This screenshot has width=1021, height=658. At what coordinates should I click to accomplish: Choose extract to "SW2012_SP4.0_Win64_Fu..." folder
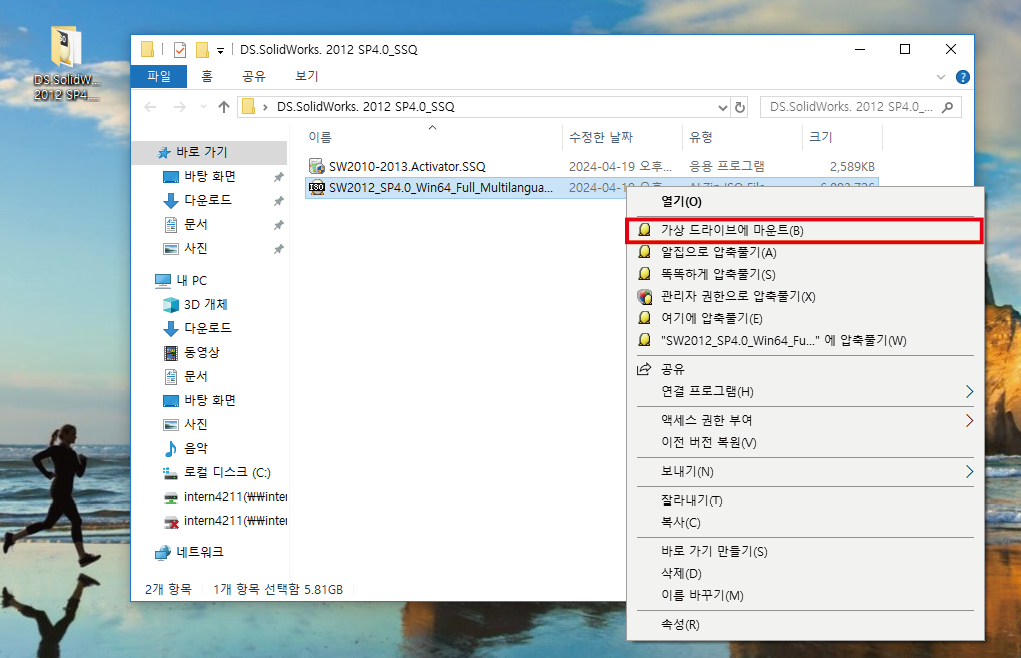coord(805,340)
